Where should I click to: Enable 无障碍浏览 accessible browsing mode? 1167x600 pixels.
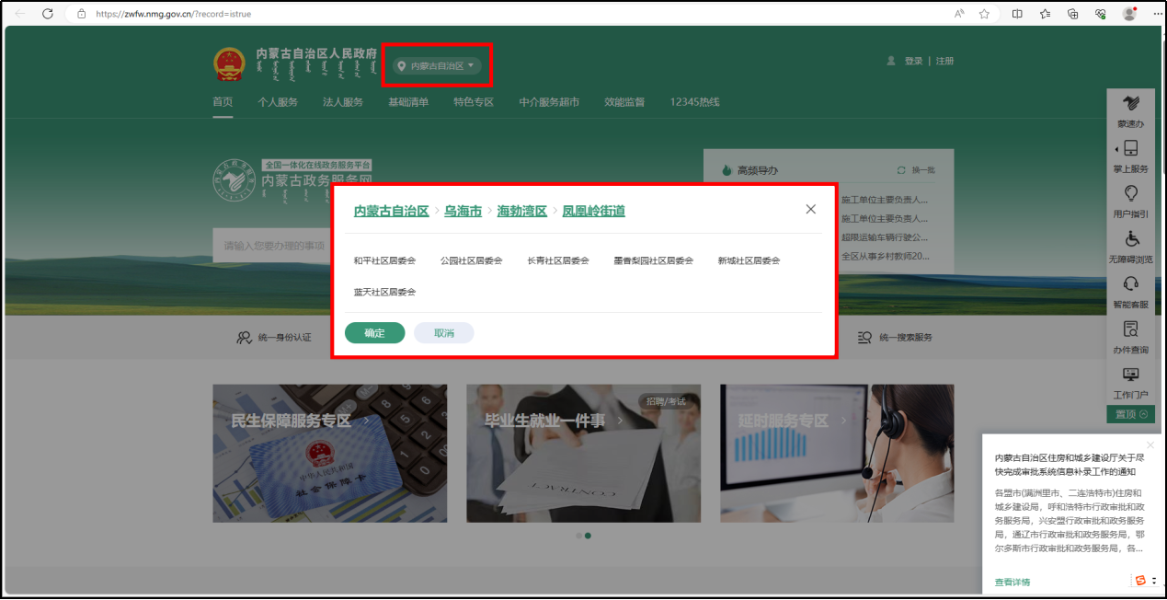click(x=1131, y=248)
